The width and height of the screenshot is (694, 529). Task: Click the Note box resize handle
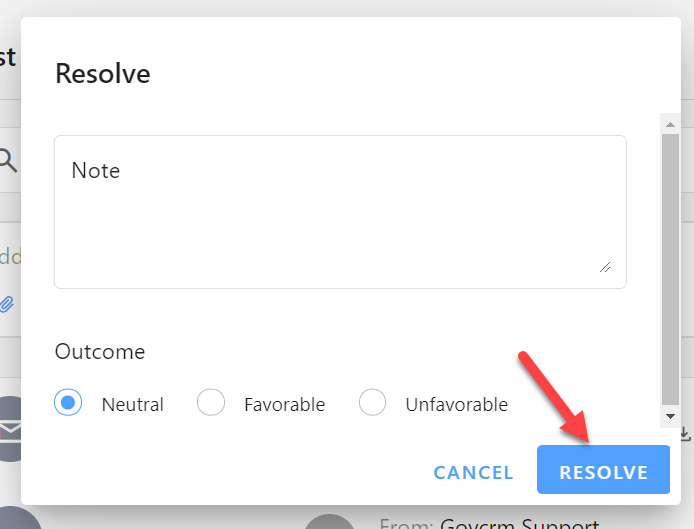[x=605, y=267]
